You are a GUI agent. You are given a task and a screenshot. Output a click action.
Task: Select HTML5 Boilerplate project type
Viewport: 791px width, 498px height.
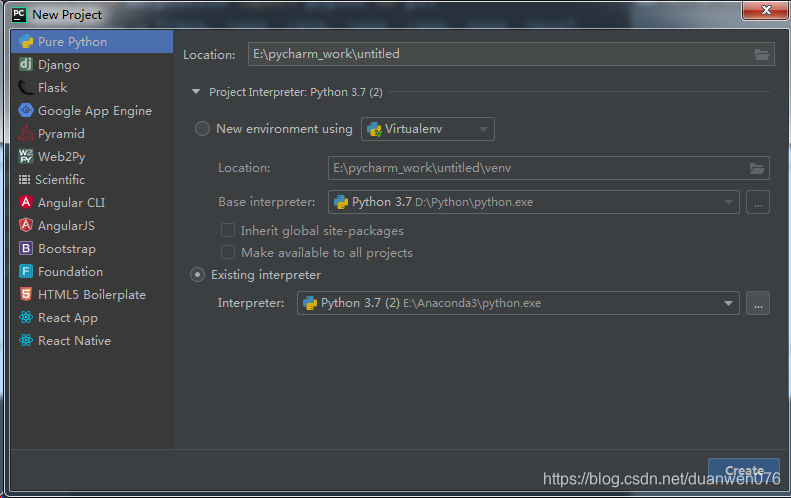pyautogui.click(x=92, y=294)
